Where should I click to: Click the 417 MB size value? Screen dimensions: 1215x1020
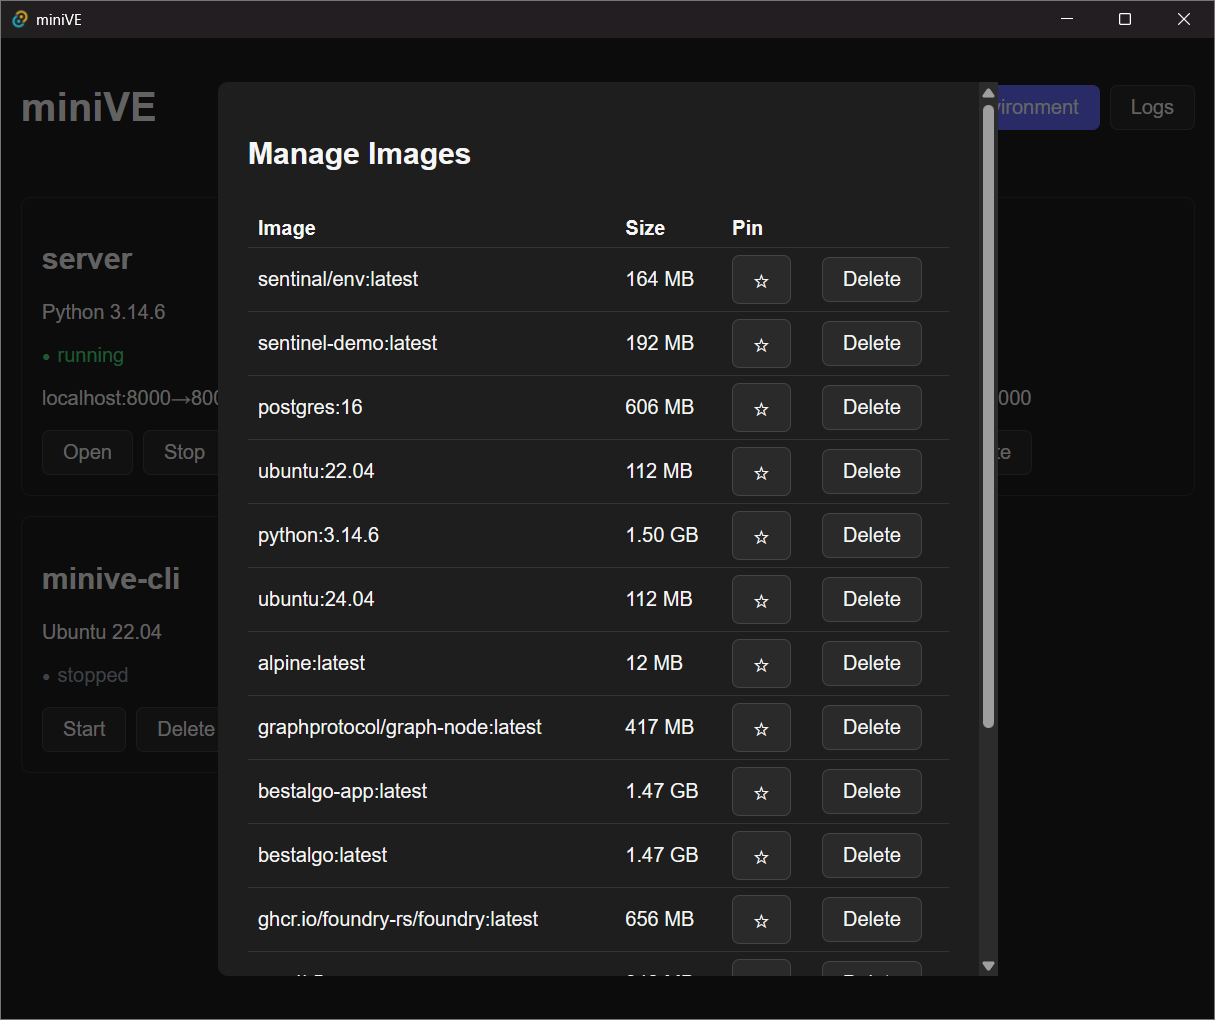[x=659, y=727]
